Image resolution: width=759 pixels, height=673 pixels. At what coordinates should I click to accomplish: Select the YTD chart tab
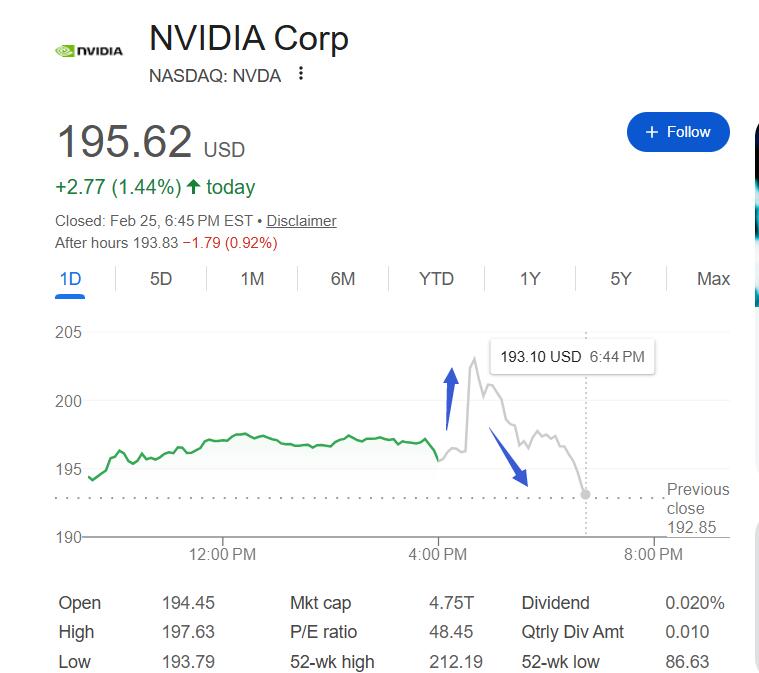(x=436, y=279)
